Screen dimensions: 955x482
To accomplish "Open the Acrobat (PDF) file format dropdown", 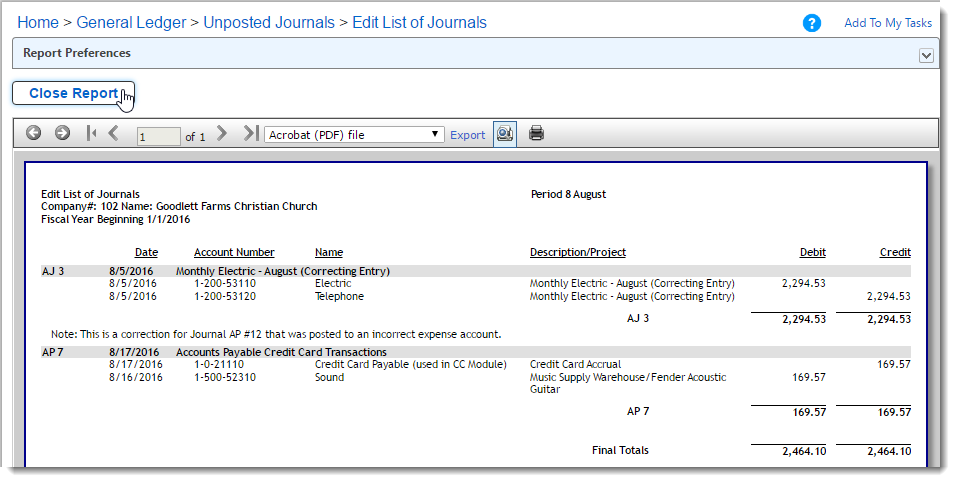I will coord(354,135).
